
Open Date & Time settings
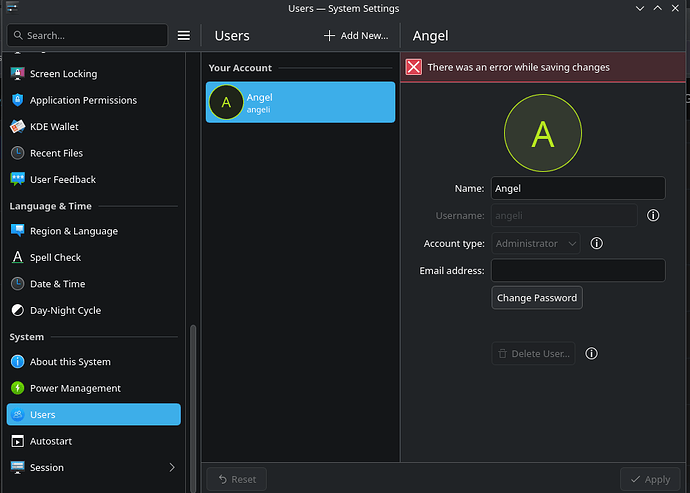click(x=93, y=283)
